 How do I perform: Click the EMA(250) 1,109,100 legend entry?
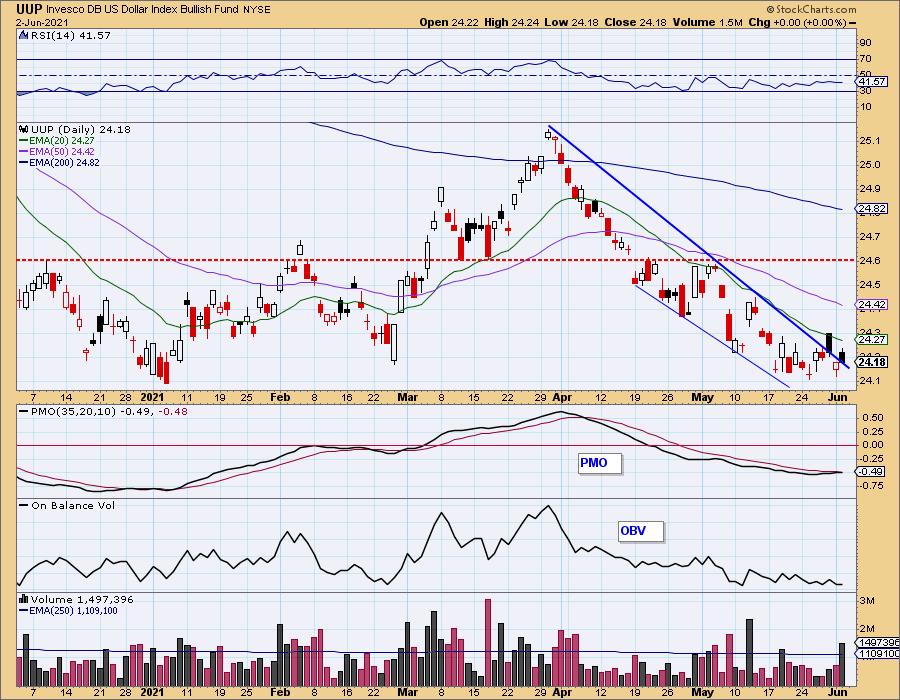[x=68, y=610]
